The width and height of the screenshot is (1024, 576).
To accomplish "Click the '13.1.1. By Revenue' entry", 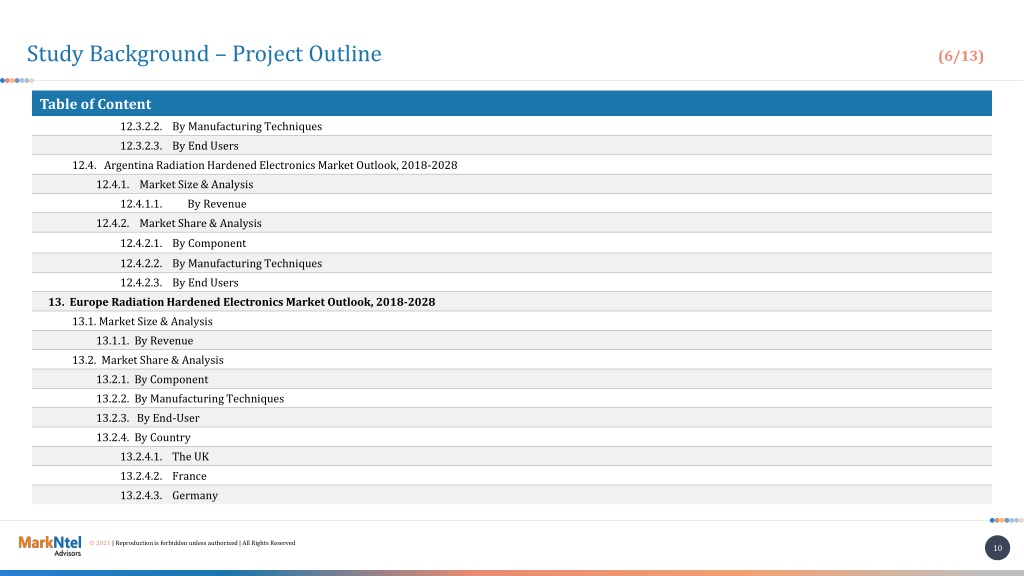I will (x=144, y=340).
